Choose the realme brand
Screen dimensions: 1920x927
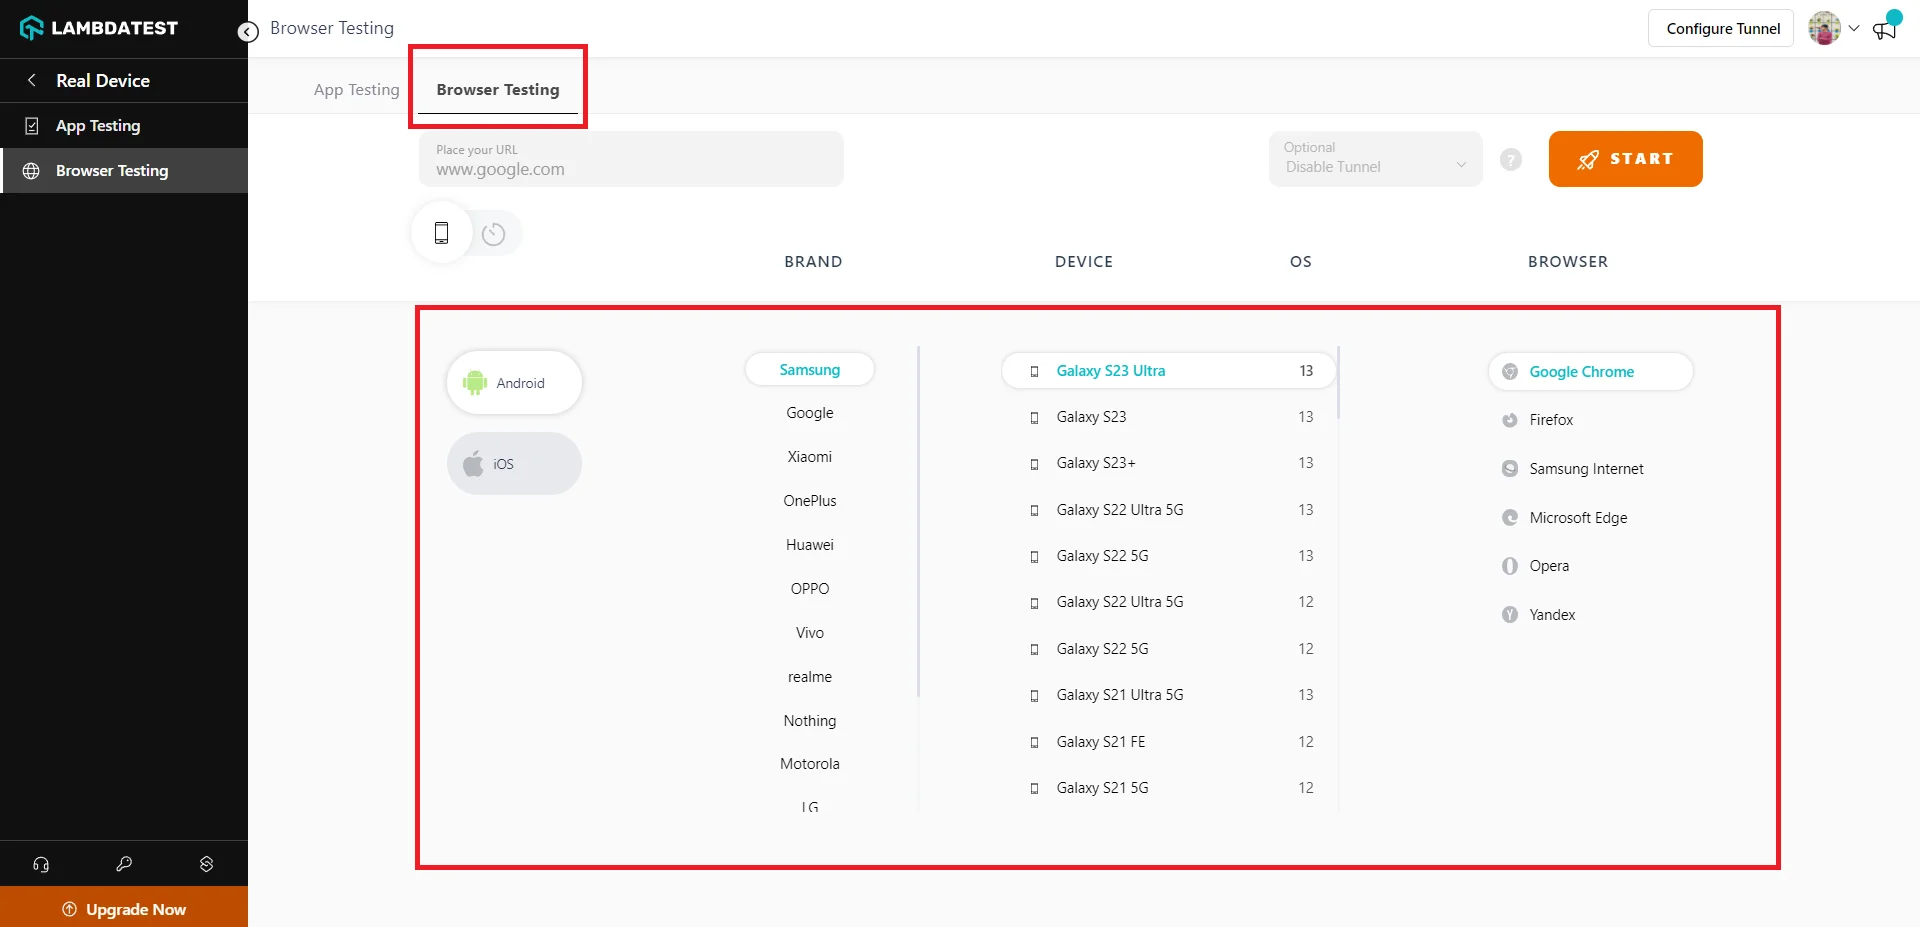810,677
